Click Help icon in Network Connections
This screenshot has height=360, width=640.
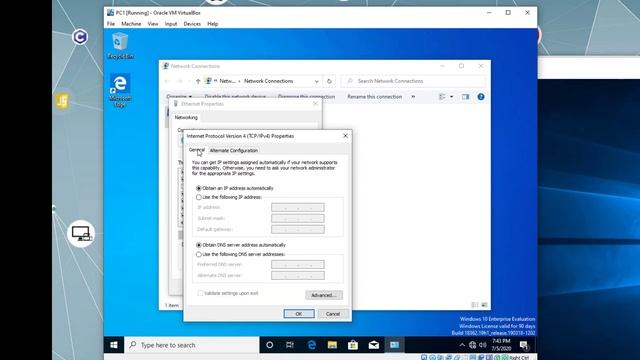click(x=481, y=97)
